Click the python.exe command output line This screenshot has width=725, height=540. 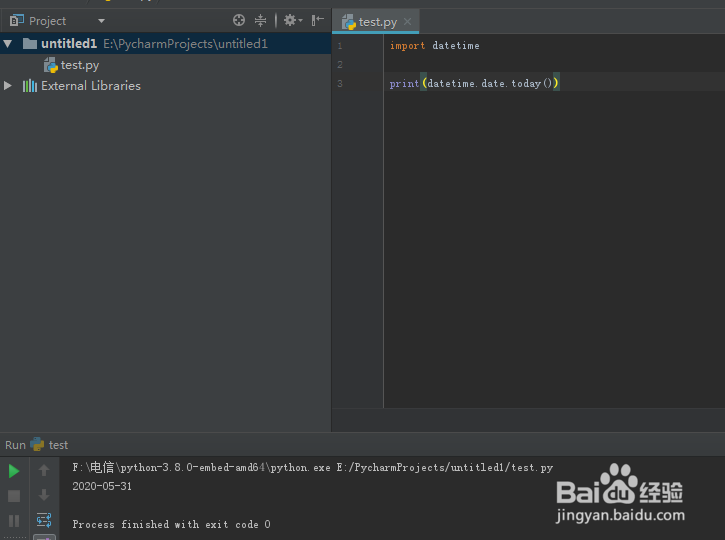[x=313, y=467]
